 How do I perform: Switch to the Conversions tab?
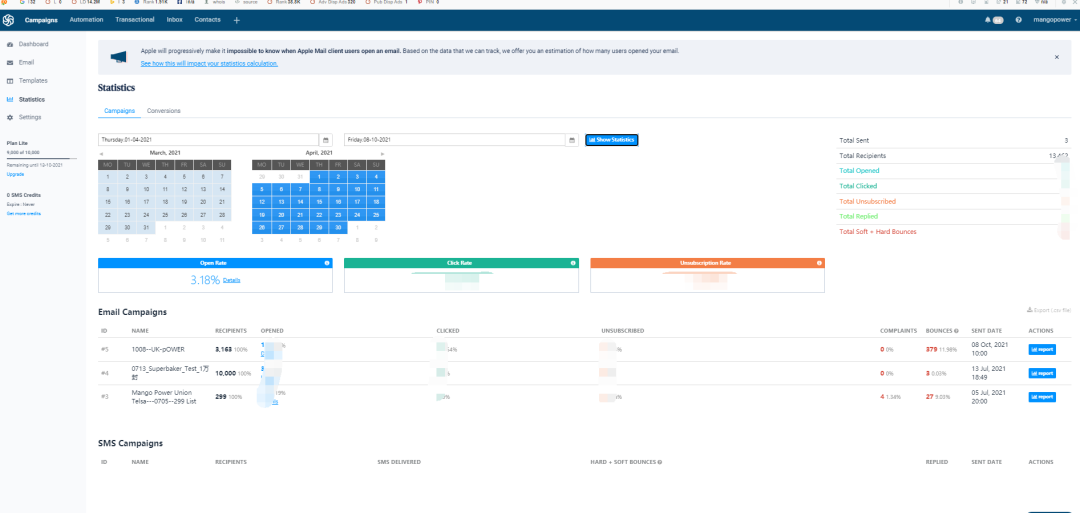(163, 111)
